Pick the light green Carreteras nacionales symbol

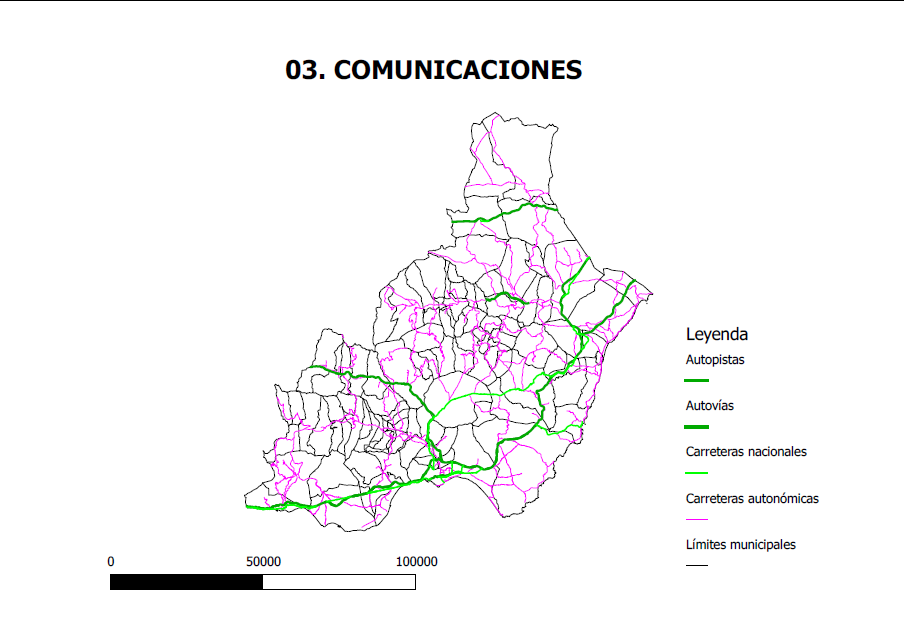[696, 473]
